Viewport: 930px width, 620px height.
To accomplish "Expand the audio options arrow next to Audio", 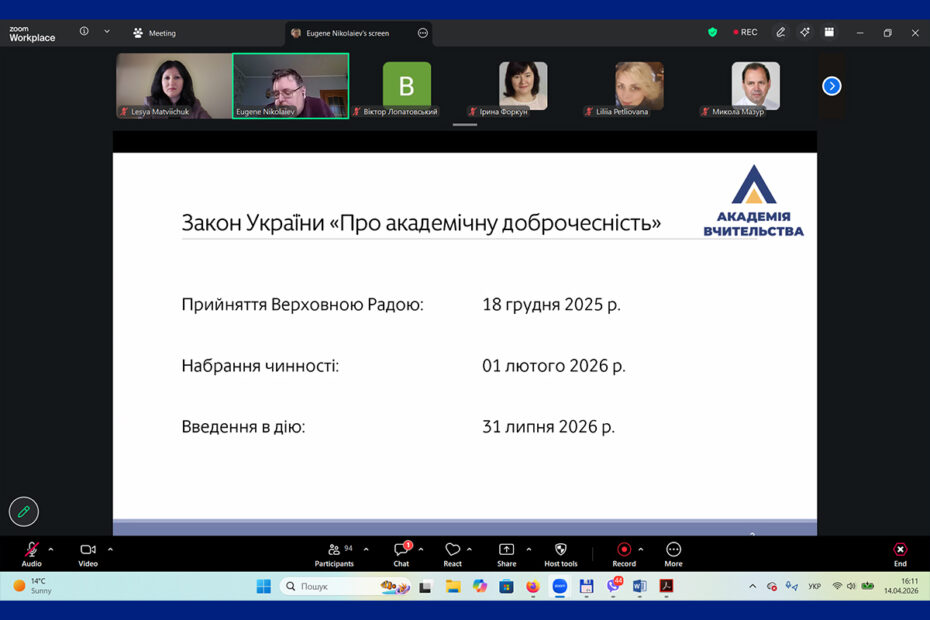I will click(51, 549).
